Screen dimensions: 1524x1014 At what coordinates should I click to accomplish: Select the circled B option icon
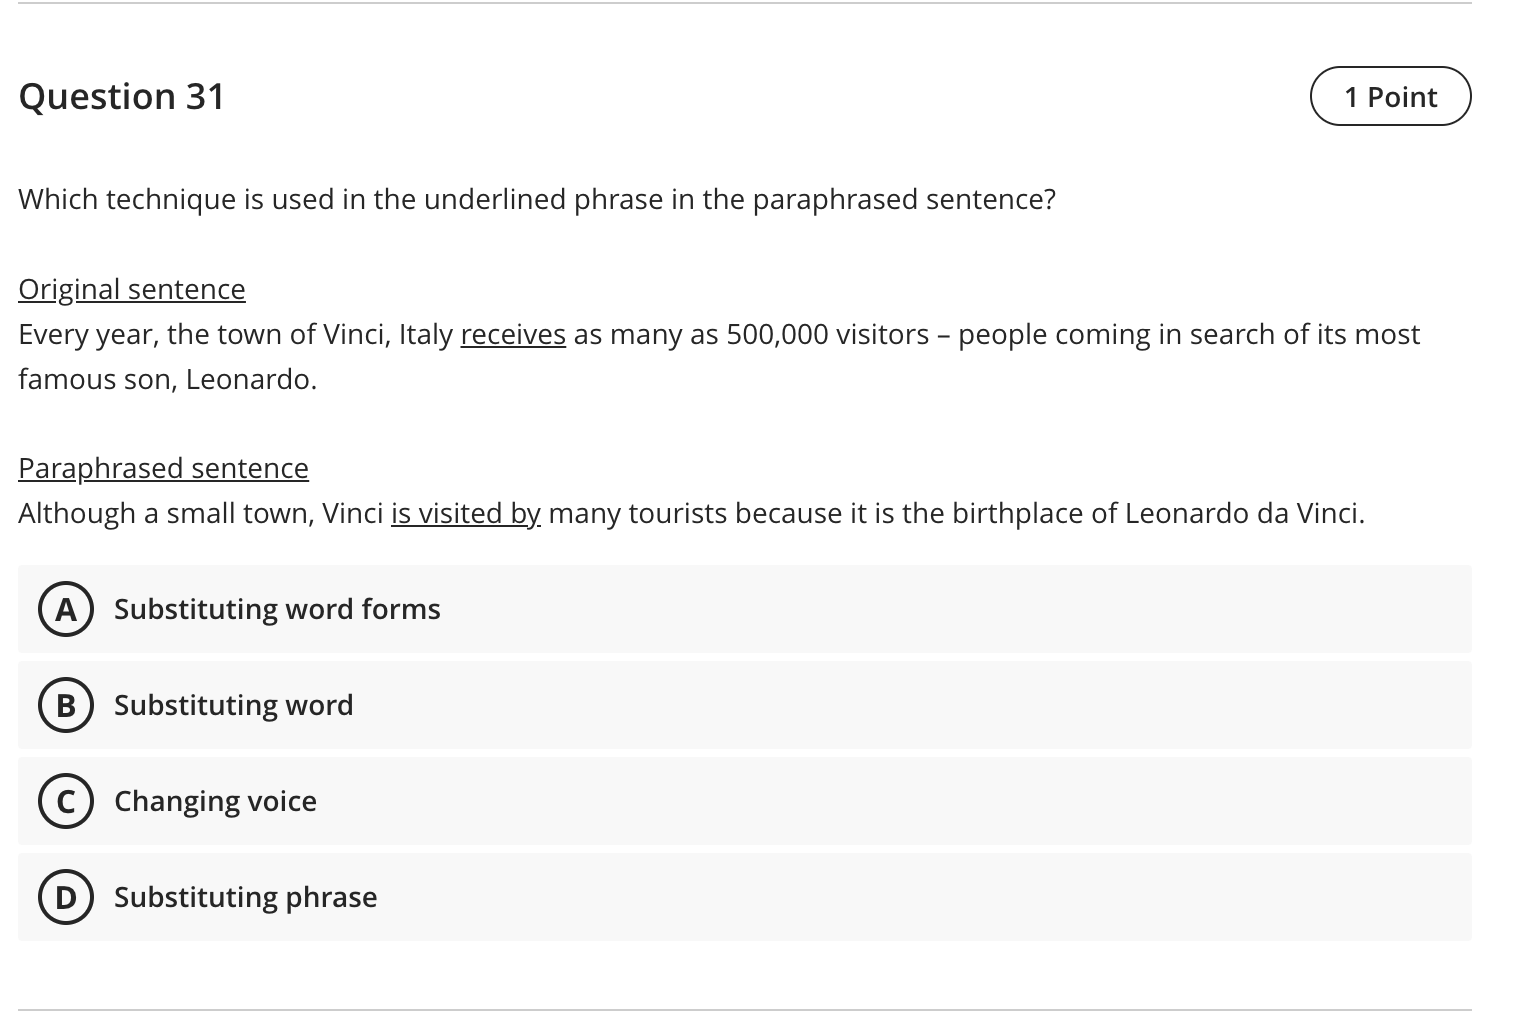click(x=66, y=705)
